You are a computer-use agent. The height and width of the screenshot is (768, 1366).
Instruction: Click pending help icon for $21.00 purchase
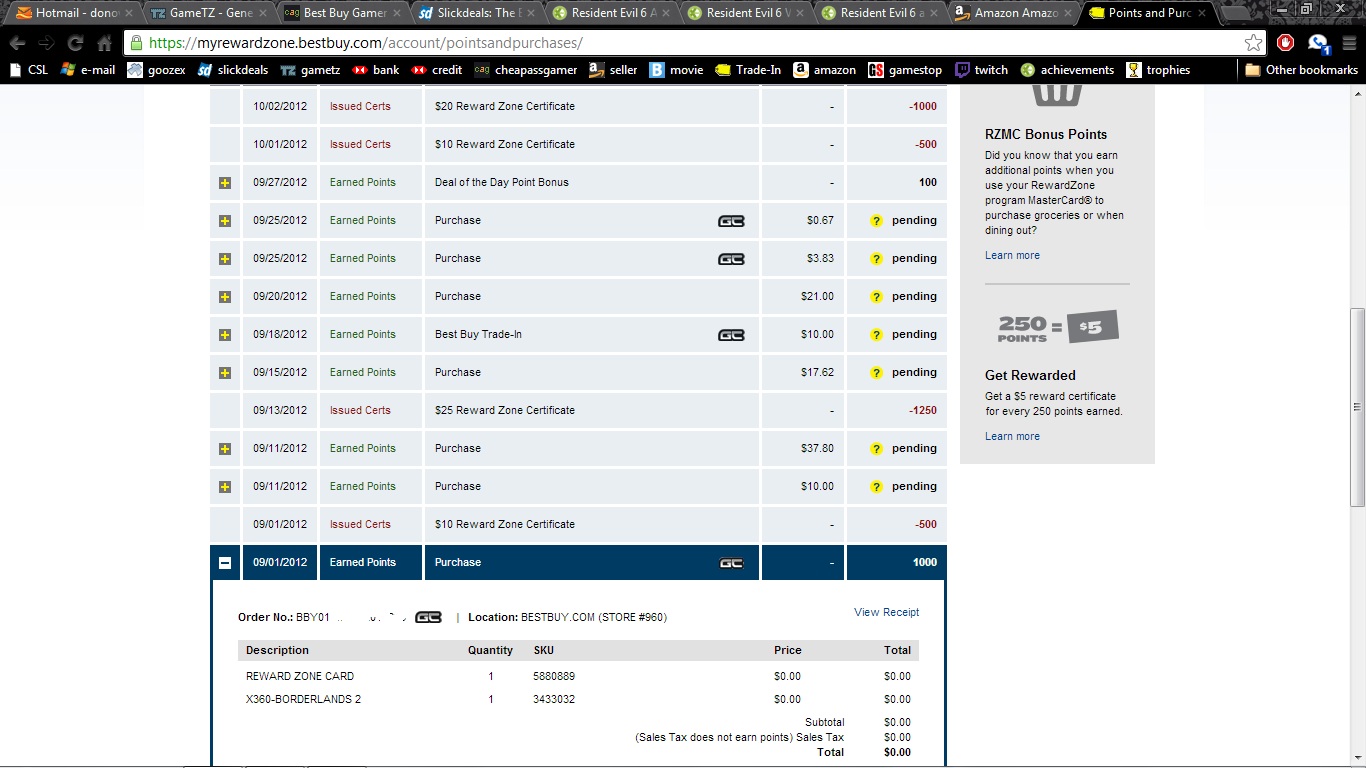point(876,296)
